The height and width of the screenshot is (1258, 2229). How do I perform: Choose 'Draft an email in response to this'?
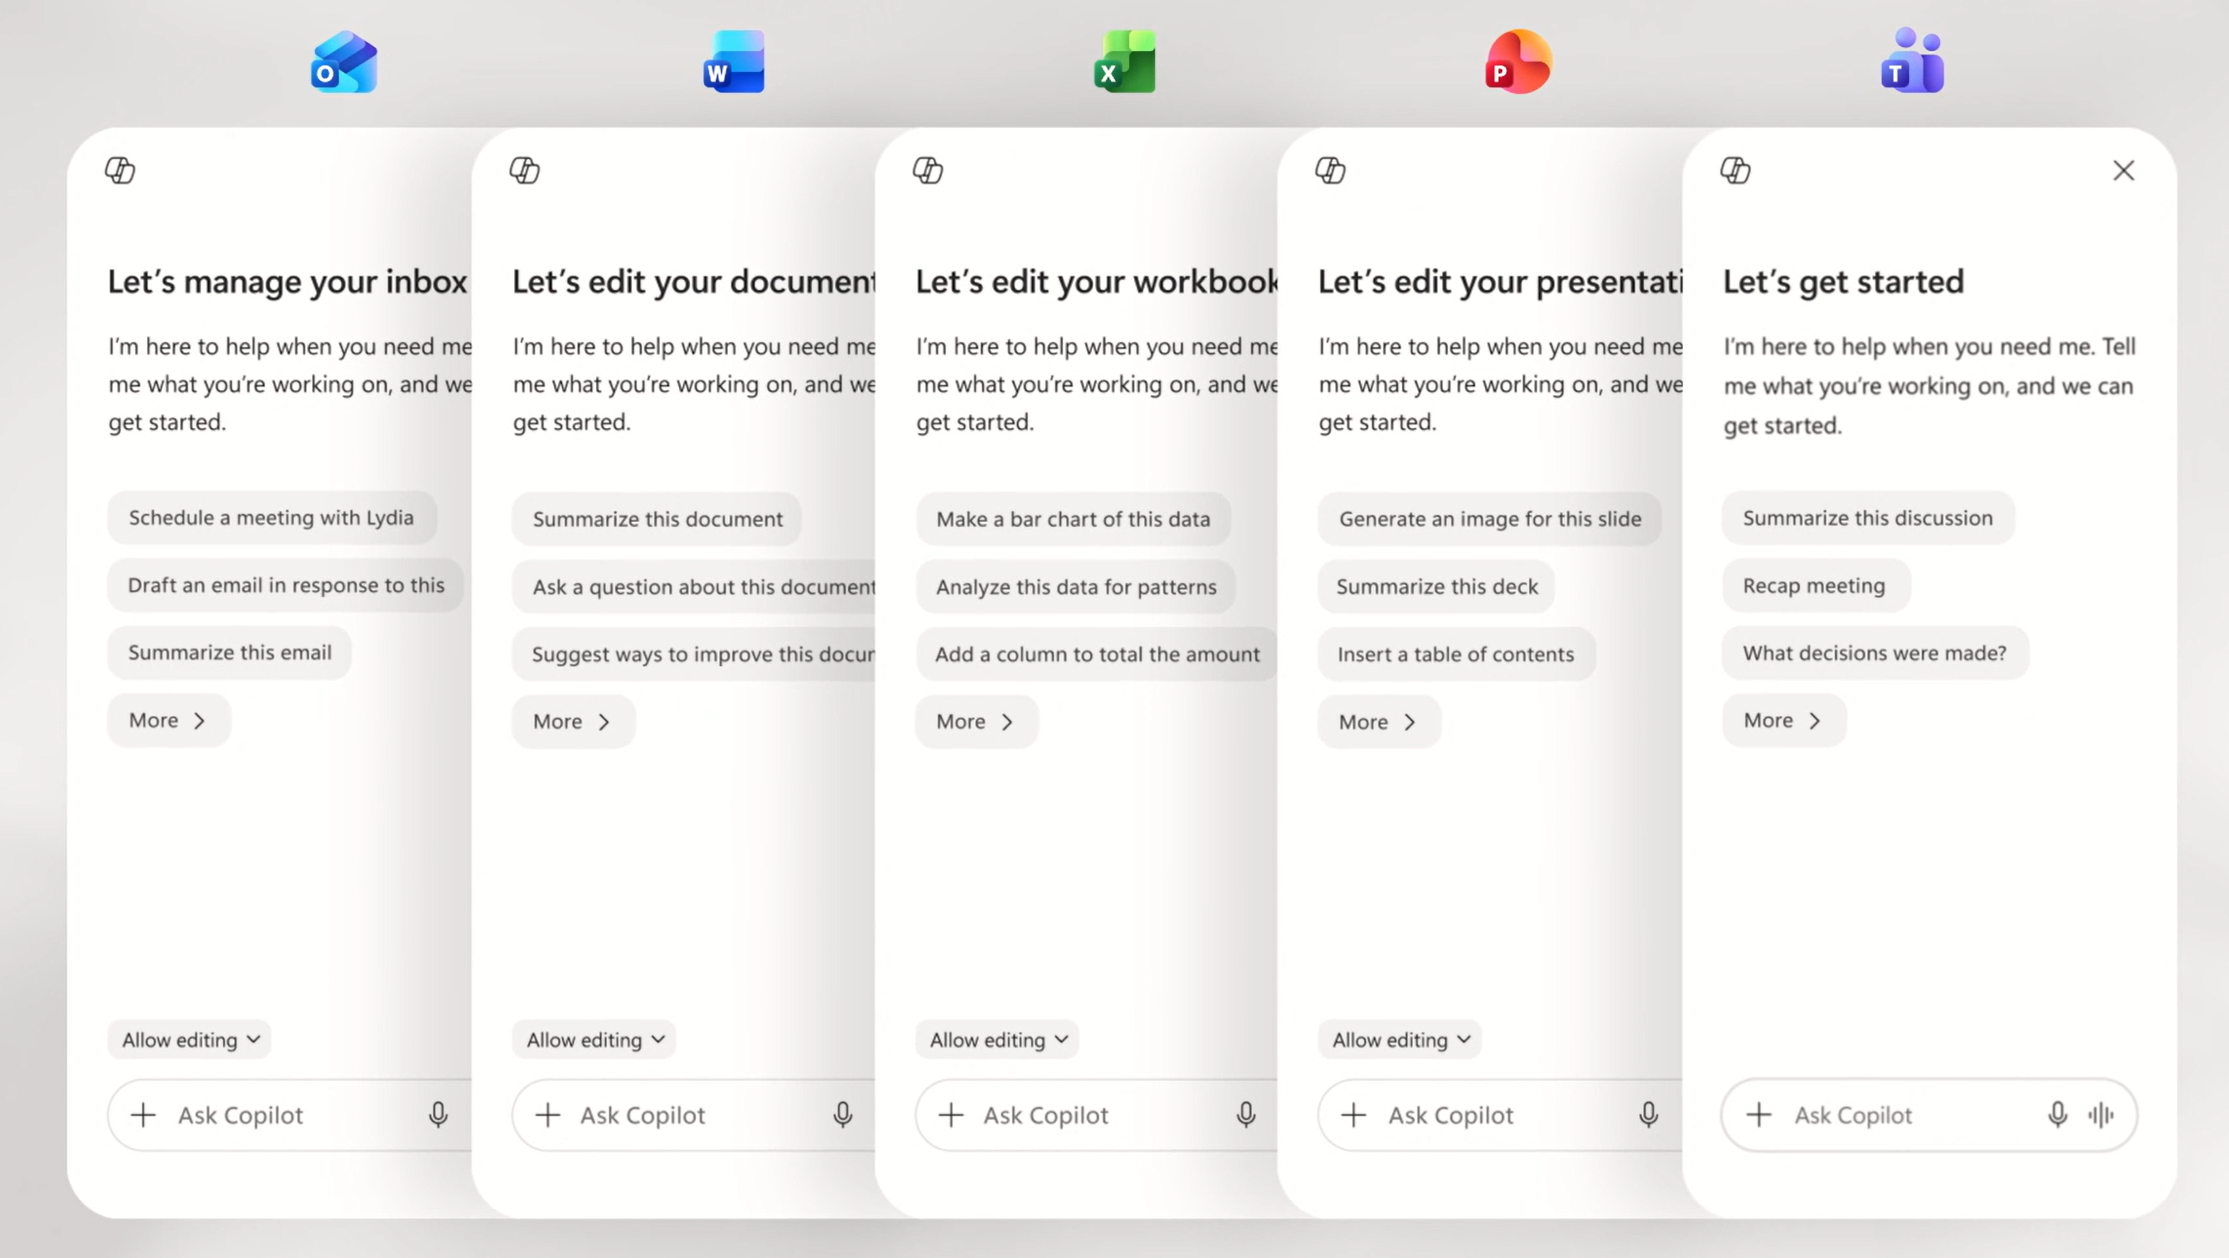(x=286, y=585)
